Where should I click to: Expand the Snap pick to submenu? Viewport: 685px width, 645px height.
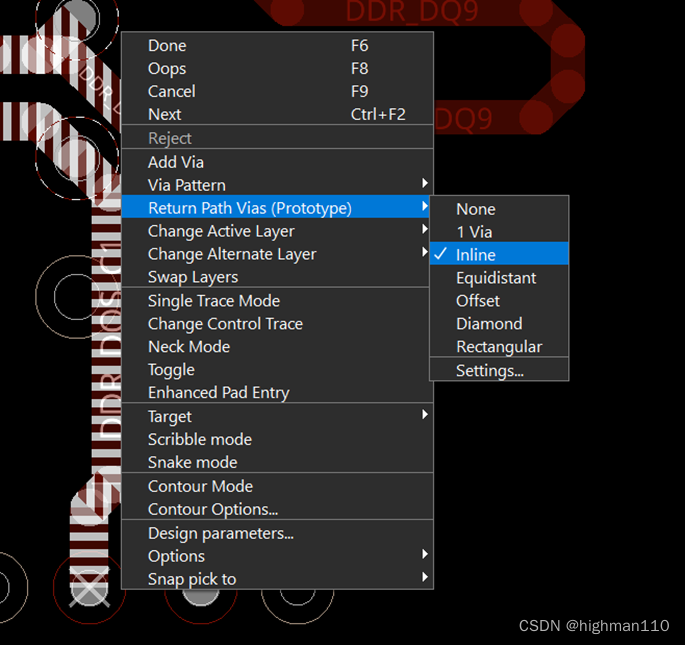click(x=192, y=579)
